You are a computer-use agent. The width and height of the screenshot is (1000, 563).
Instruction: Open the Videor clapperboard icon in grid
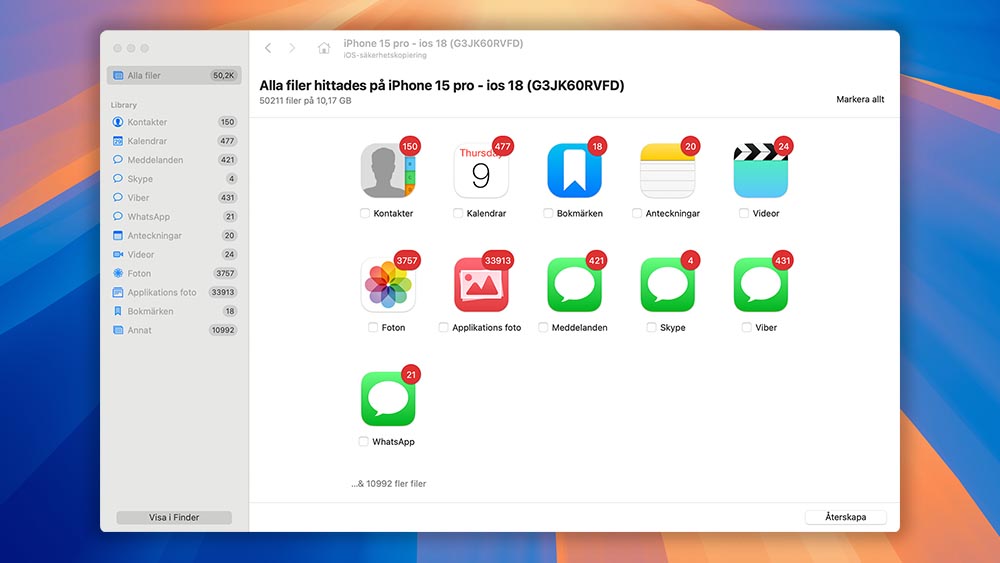point(760,171)
